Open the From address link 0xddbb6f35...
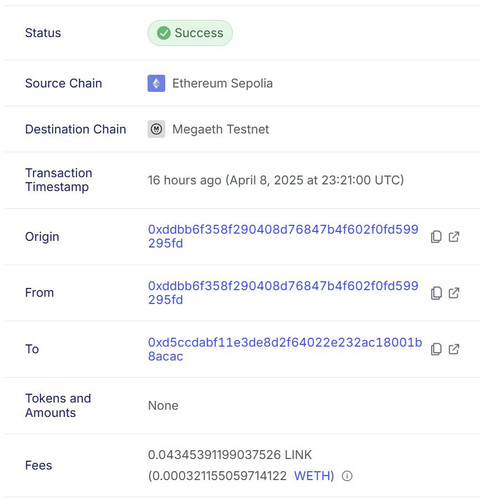 tap(283, 293)
